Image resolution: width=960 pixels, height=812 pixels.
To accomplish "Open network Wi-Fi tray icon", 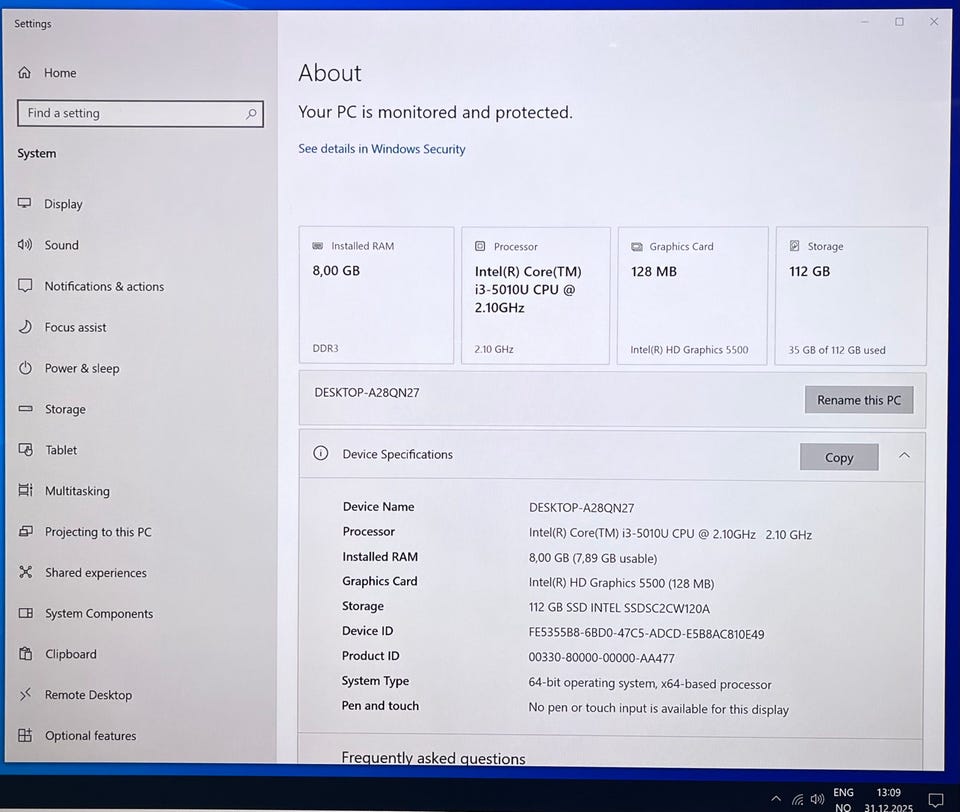I will (797, 800).
